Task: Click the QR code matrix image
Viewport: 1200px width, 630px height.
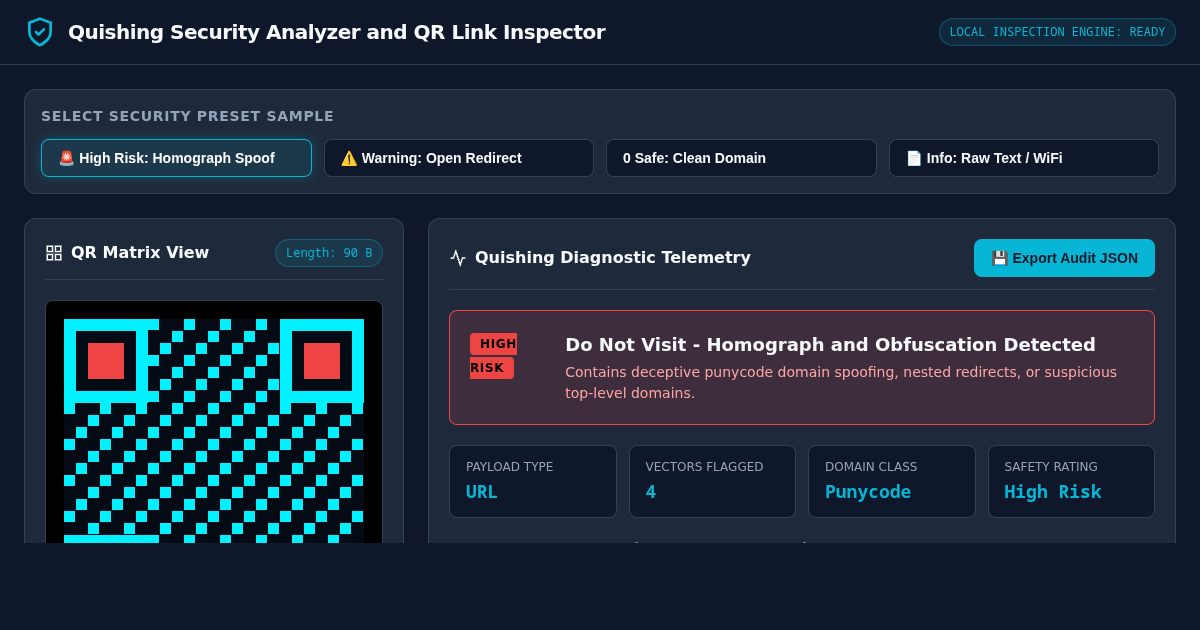Action: (214, 422)
